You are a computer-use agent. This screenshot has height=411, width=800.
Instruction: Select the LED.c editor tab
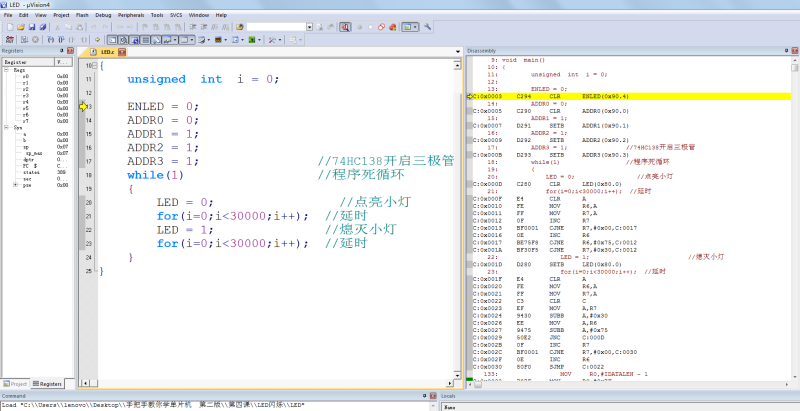point(106,50)
